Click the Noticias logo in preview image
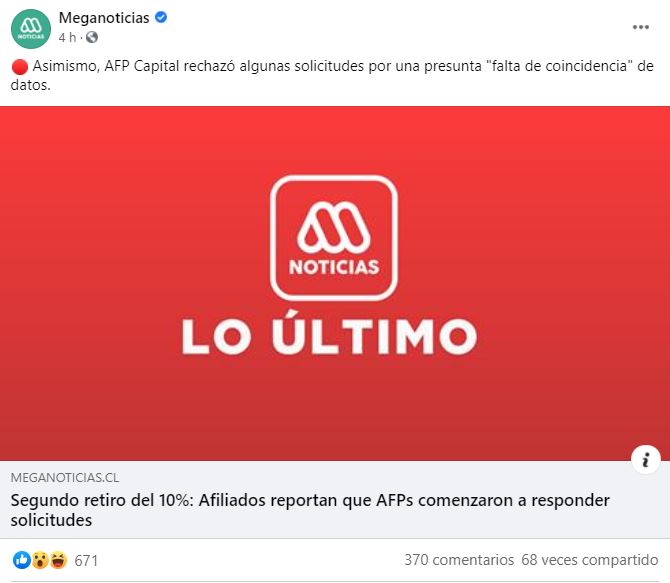The height and width of the screenshot is (583, 670). (x=334, y=238)
